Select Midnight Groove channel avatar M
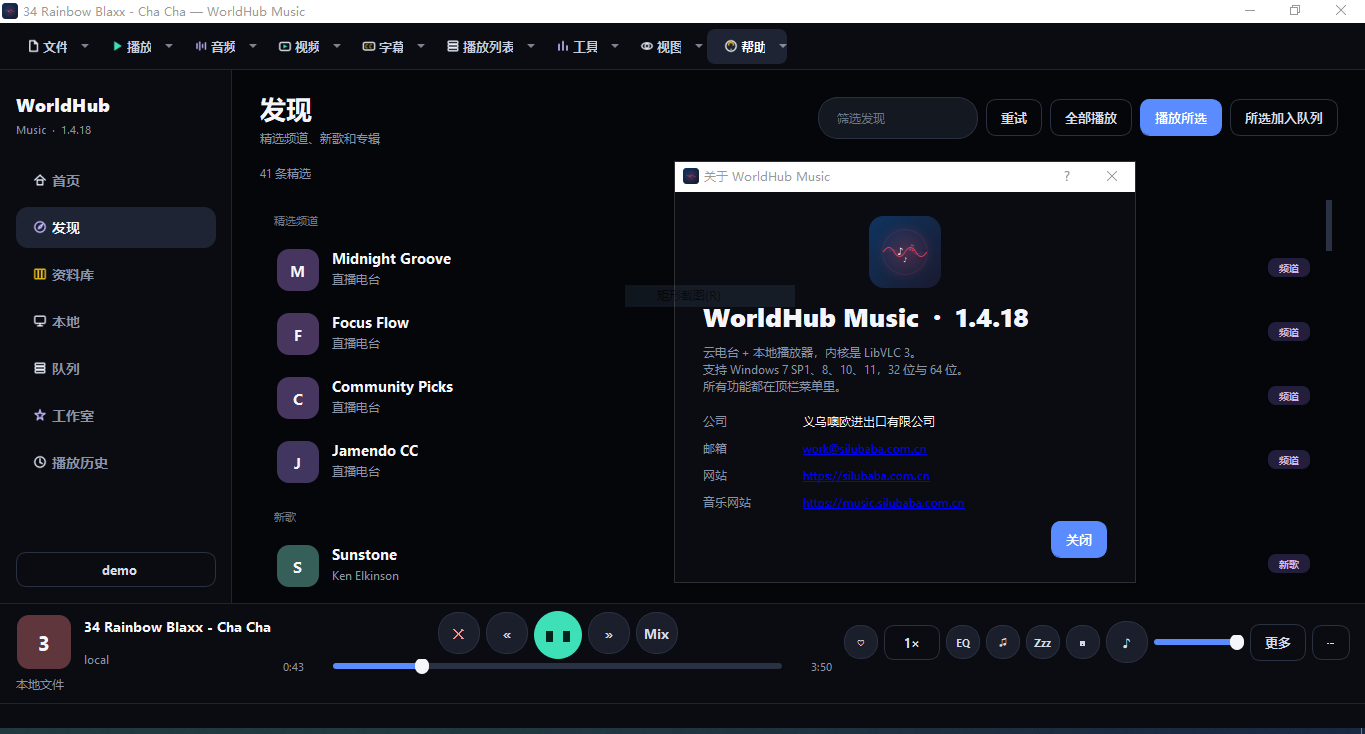Viewport: 1365px width, 734px height. (x=298, y=271)
